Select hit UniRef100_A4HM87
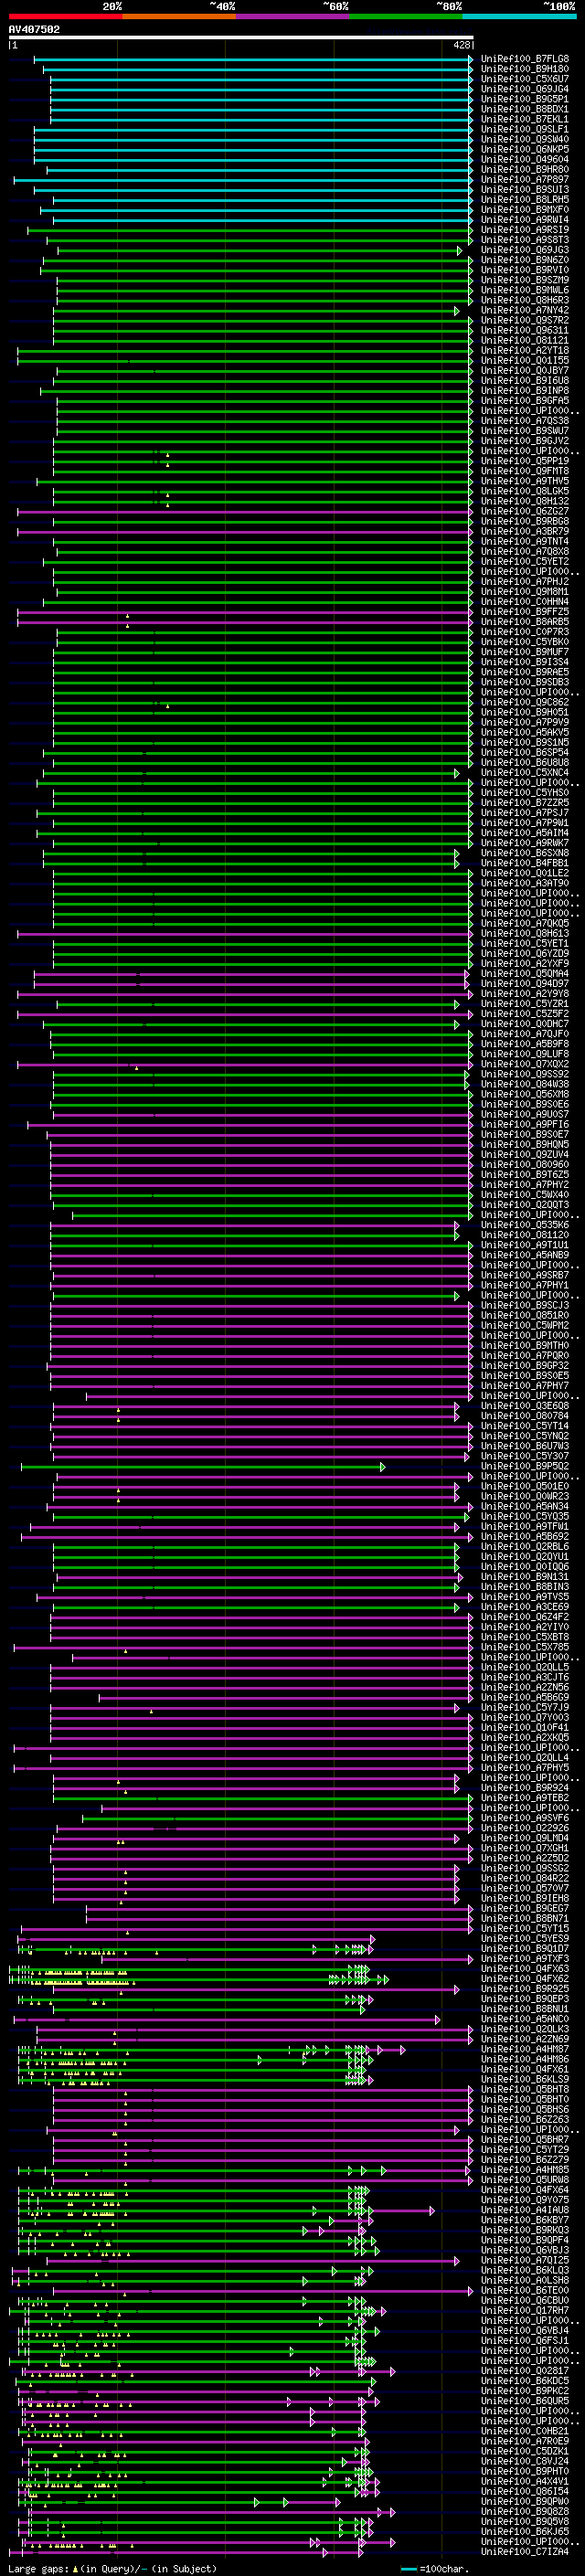Image resolution: width=585 pixels, height=2576 pixels. coord(524,2049)
